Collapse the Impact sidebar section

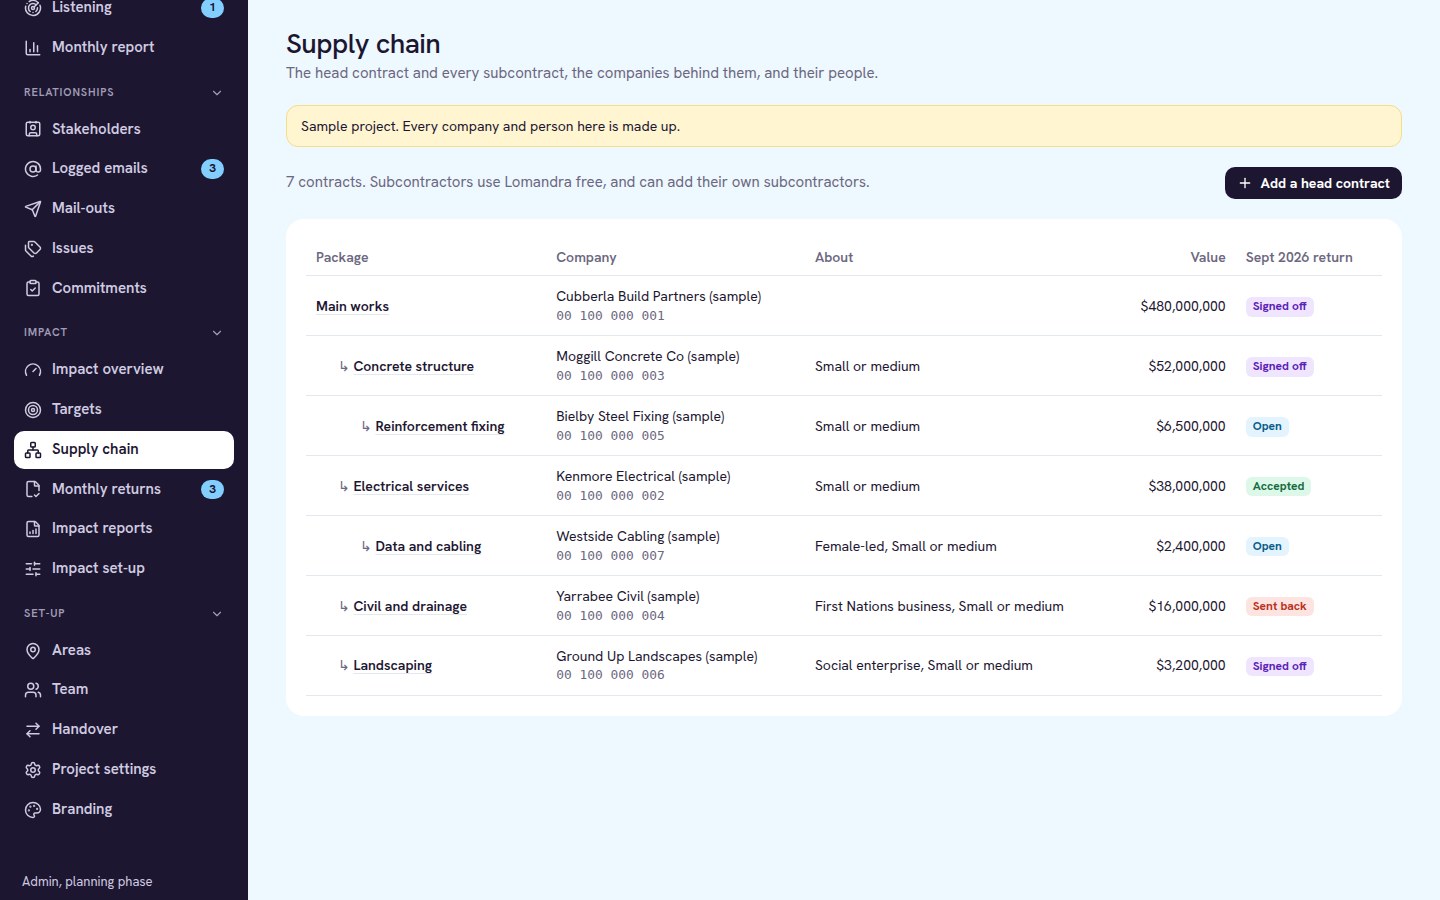217,332
